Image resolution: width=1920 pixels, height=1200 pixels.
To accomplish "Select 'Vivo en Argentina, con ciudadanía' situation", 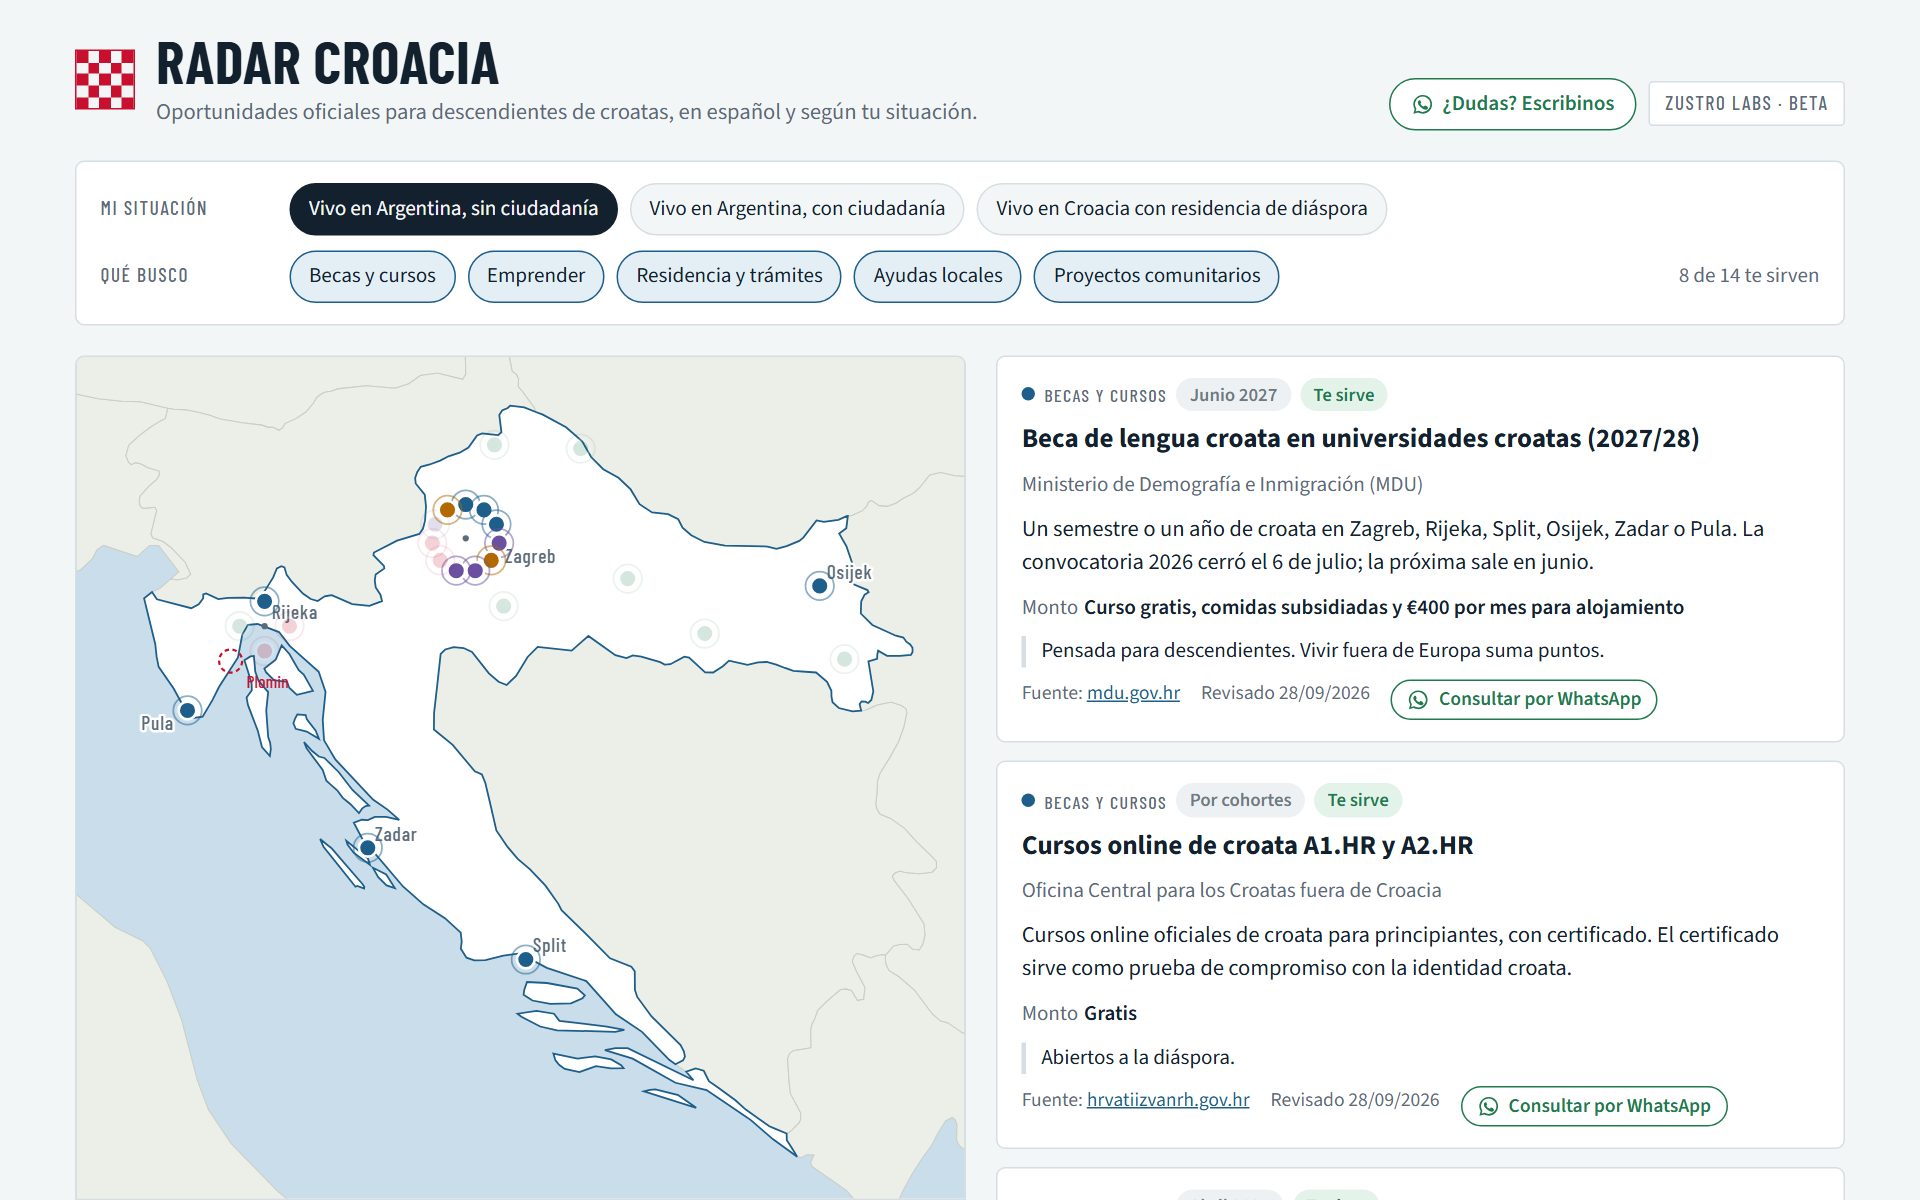I will 797,209.
